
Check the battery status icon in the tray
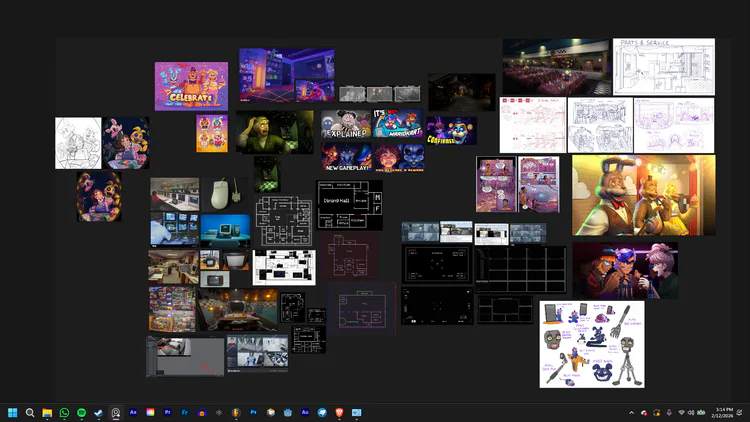[x=701, y=412]
